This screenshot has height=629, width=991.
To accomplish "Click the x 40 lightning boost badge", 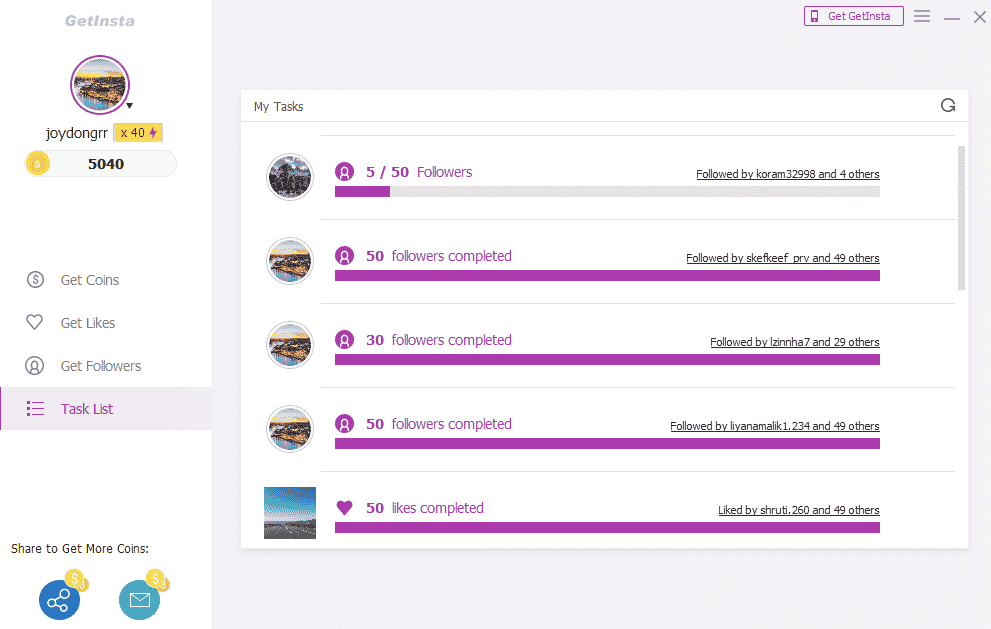I will (137, 133).
